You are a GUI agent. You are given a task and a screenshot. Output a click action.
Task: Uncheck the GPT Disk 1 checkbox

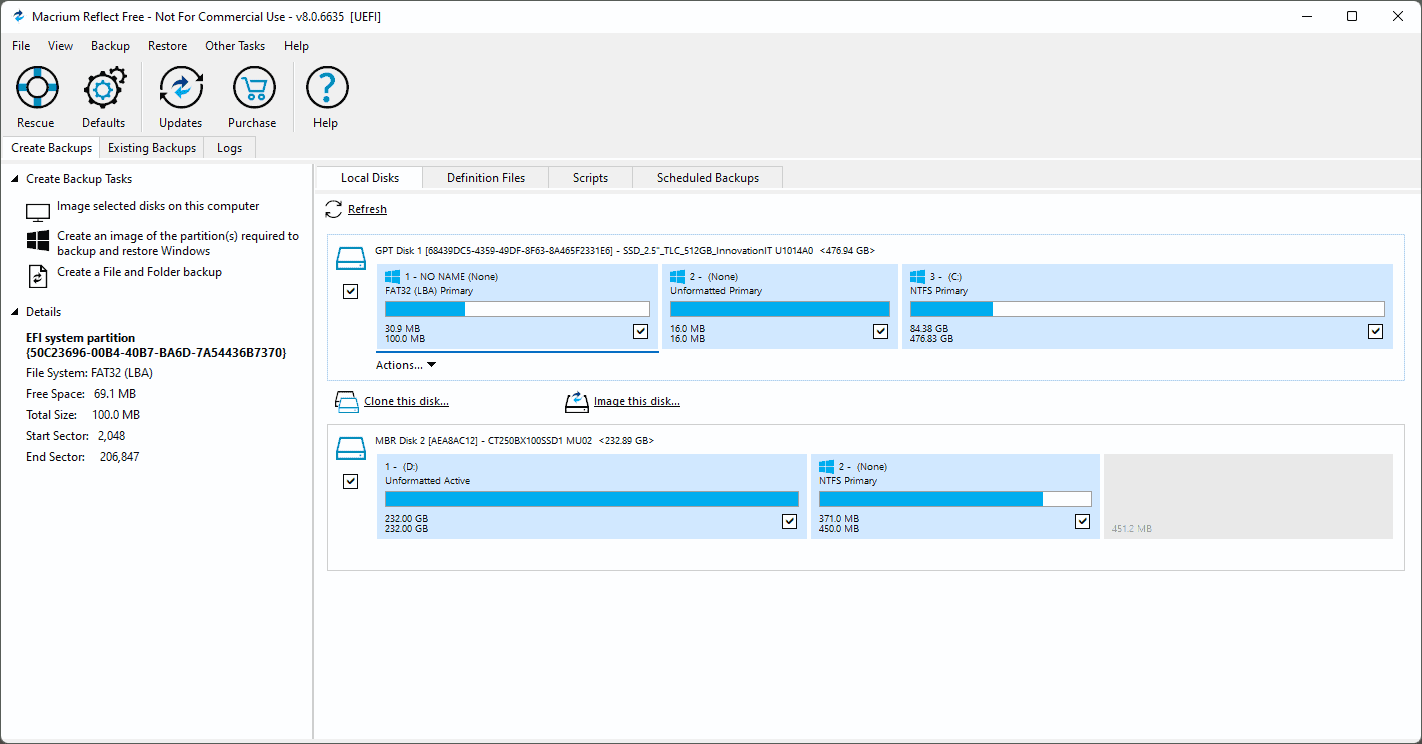pos(350,292)
